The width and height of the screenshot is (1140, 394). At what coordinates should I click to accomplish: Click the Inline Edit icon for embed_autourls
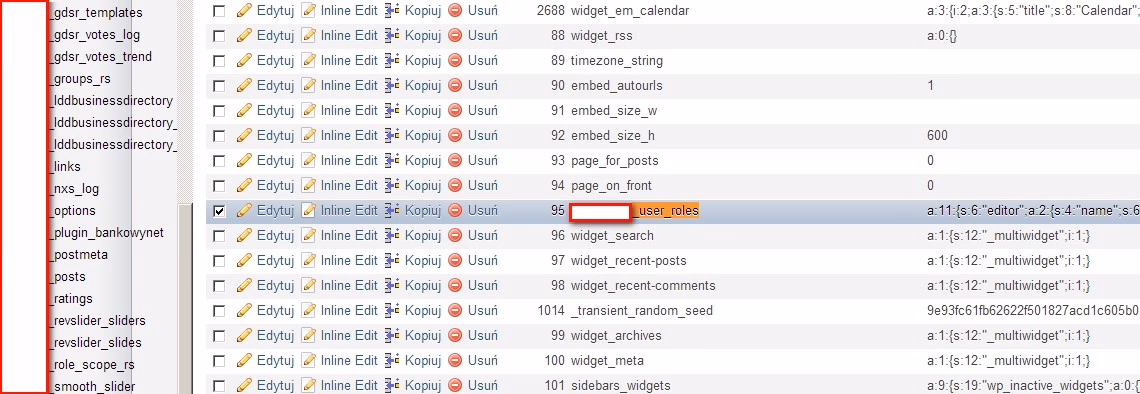[x=309, y=86]
